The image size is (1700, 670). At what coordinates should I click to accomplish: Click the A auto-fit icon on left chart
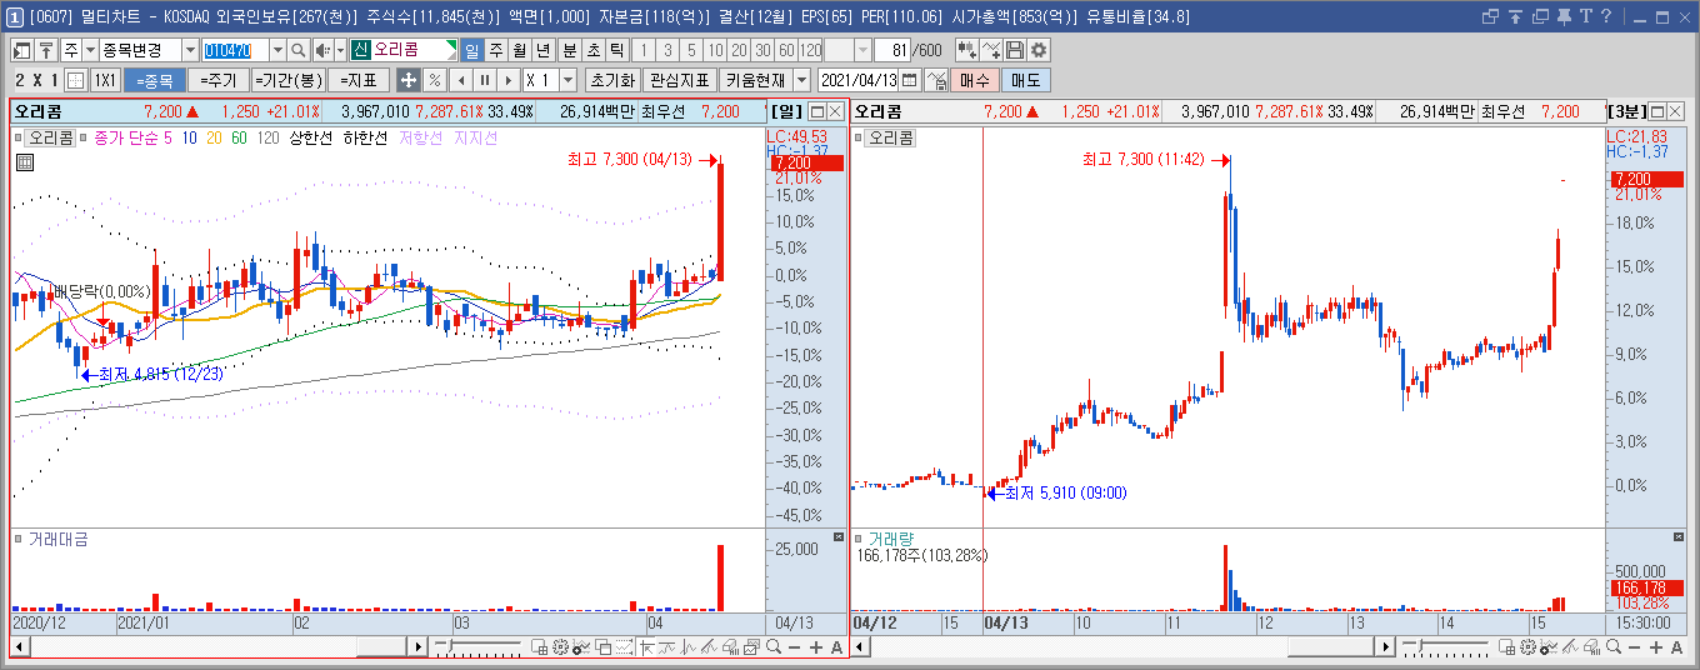coord(837,648)
